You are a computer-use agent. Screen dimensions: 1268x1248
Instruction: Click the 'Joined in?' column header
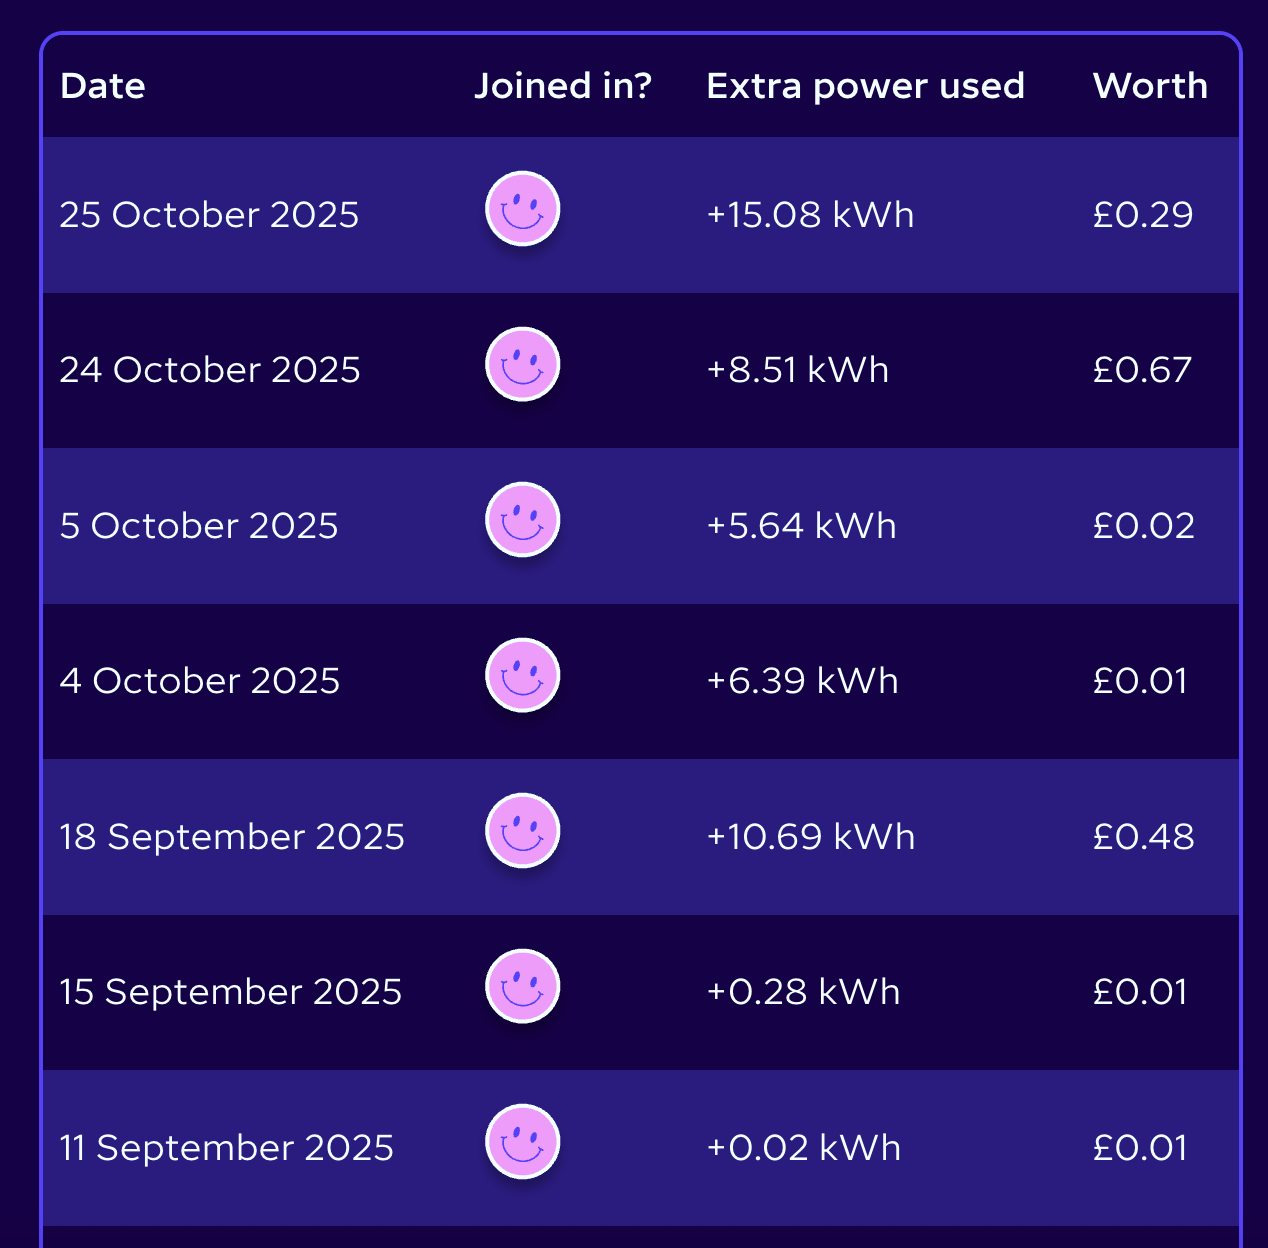click(x=562, y=86)
